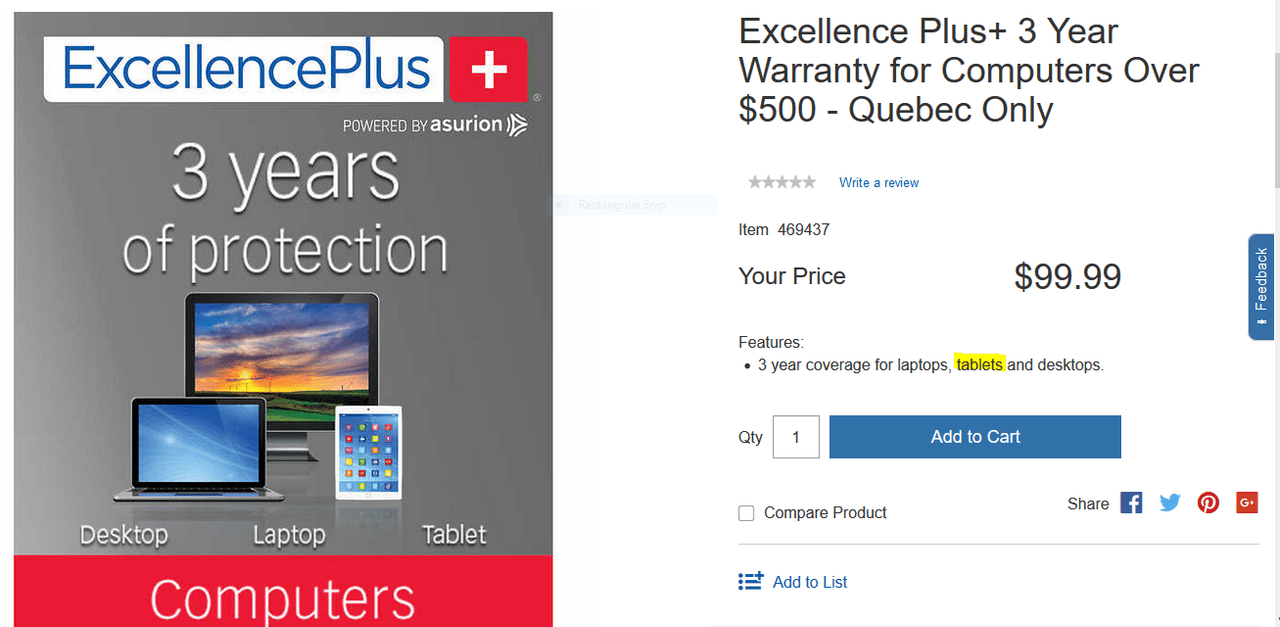Select the highlighted word tablets
The height and width of the screenshot is (627, 1280).
pos(979,364)
